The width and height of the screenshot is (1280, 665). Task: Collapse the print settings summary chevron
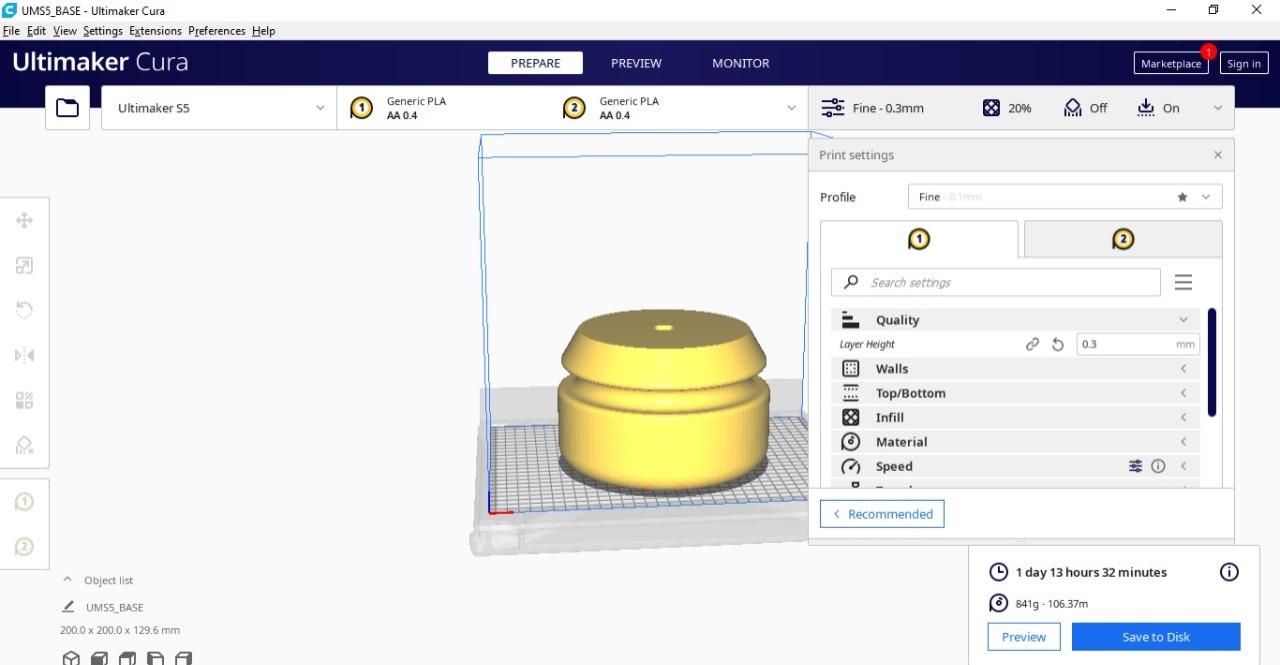[1217, 108]
